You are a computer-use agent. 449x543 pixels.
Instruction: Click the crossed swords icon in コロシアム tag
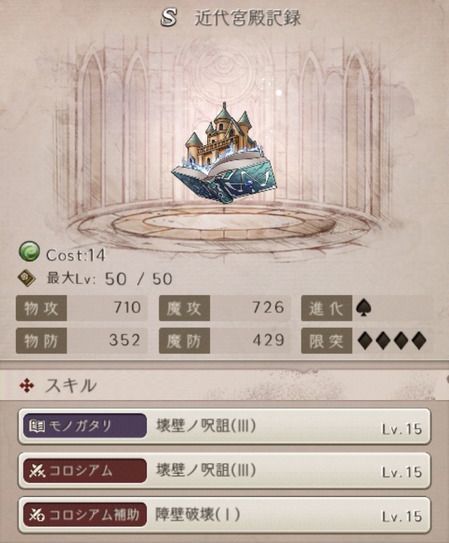(37, 471)
